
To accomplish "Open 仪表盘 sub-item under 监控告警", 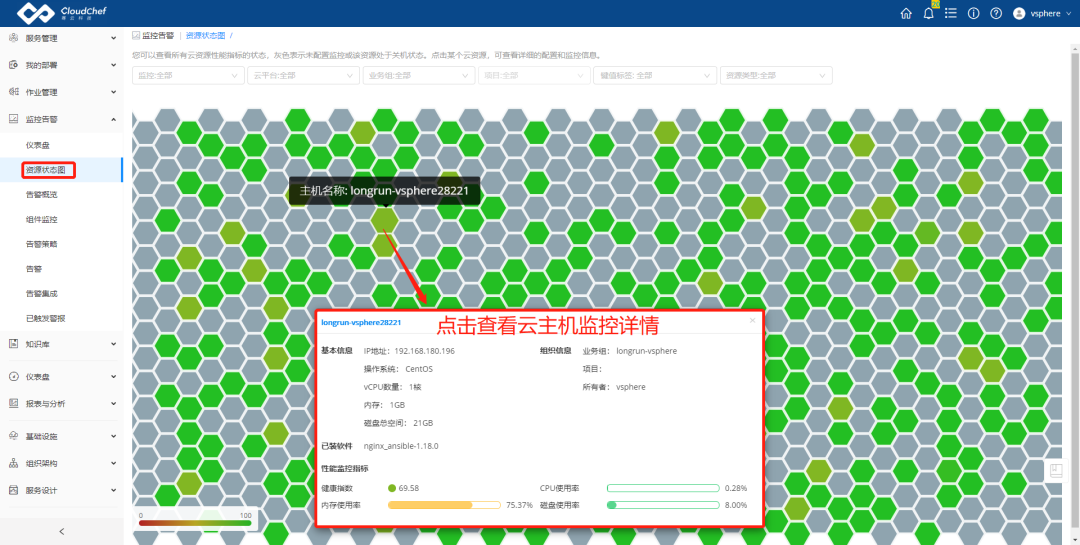I will (x=38, y=145).
